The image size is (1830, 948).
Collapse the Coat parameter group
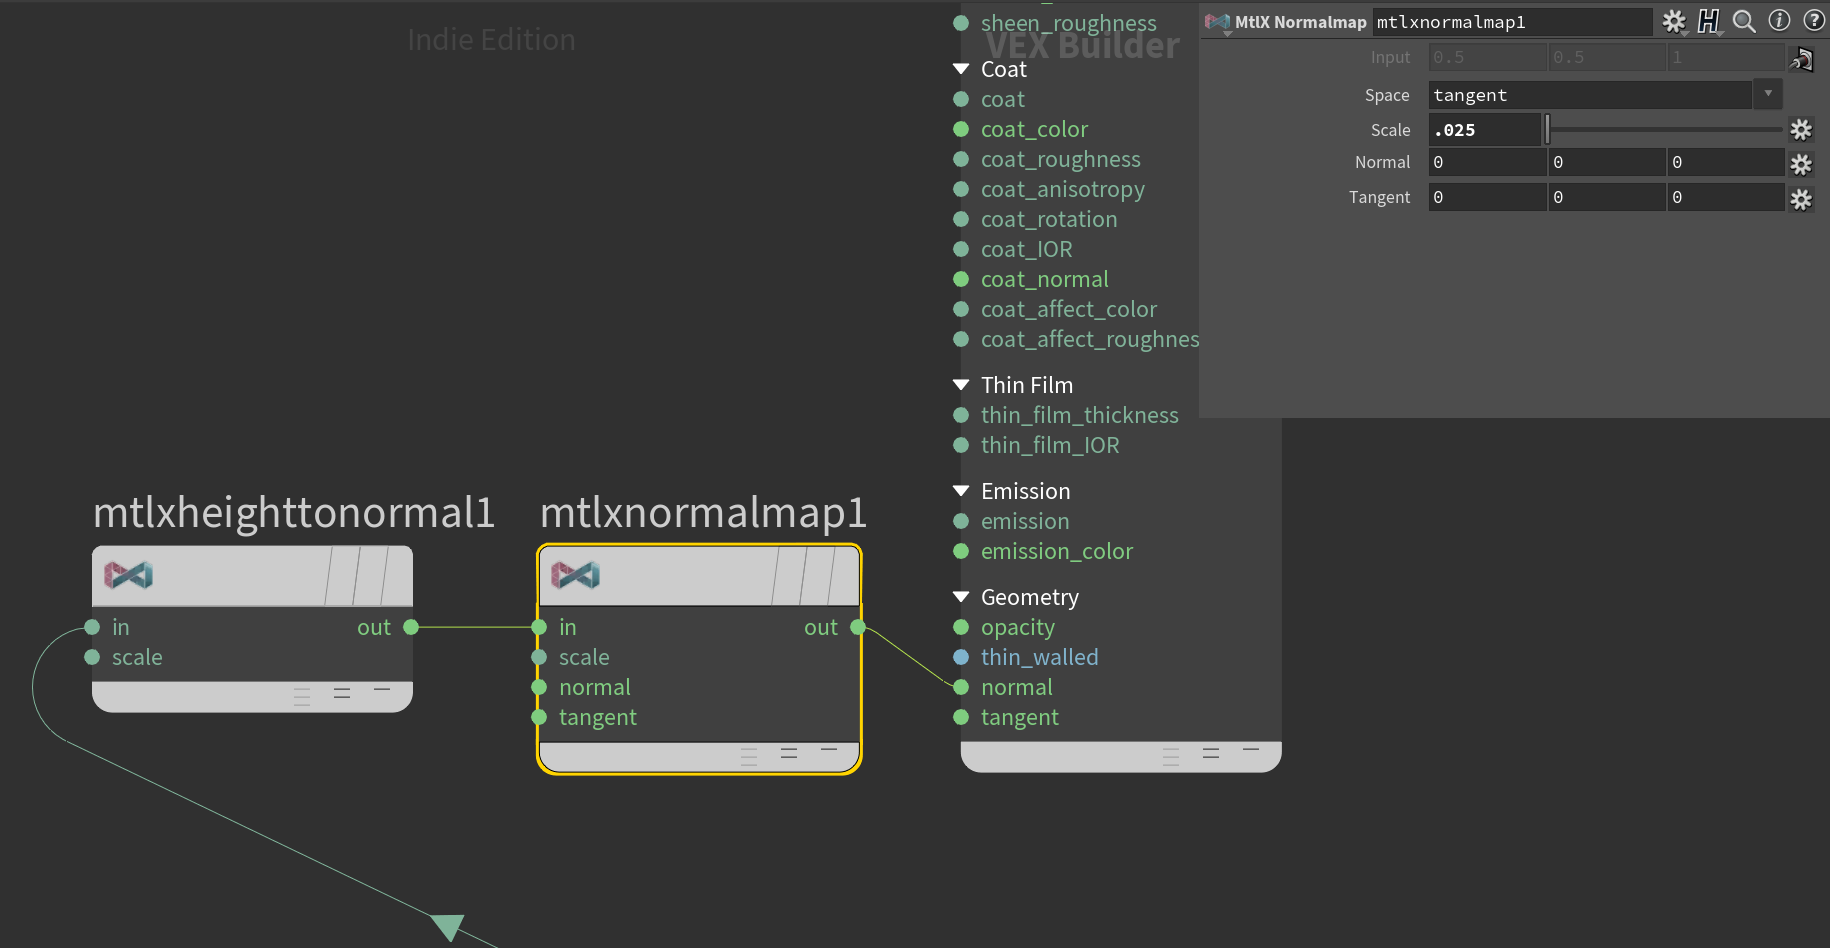961,69
